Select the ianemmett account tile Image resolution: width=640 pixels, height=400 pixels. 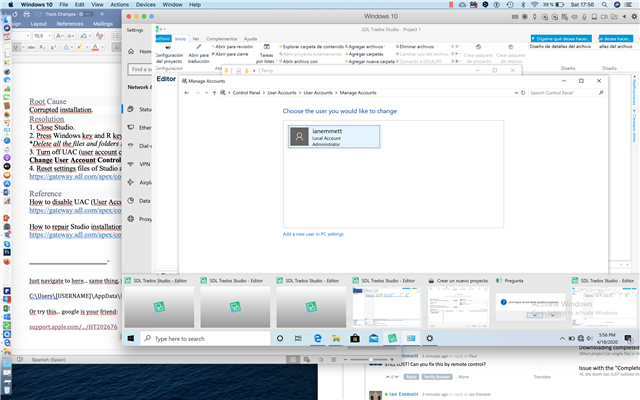(334, 137)
